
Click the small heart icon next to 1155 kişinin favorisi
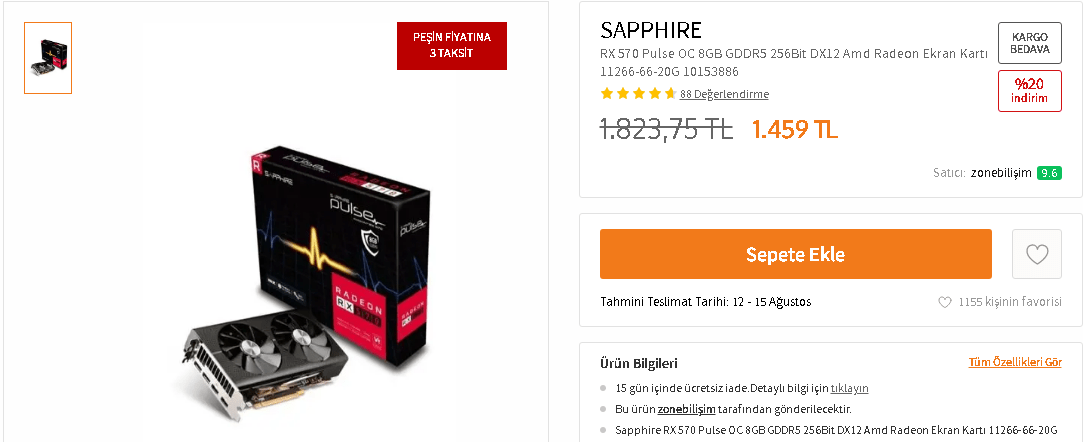tap(944, 302)
